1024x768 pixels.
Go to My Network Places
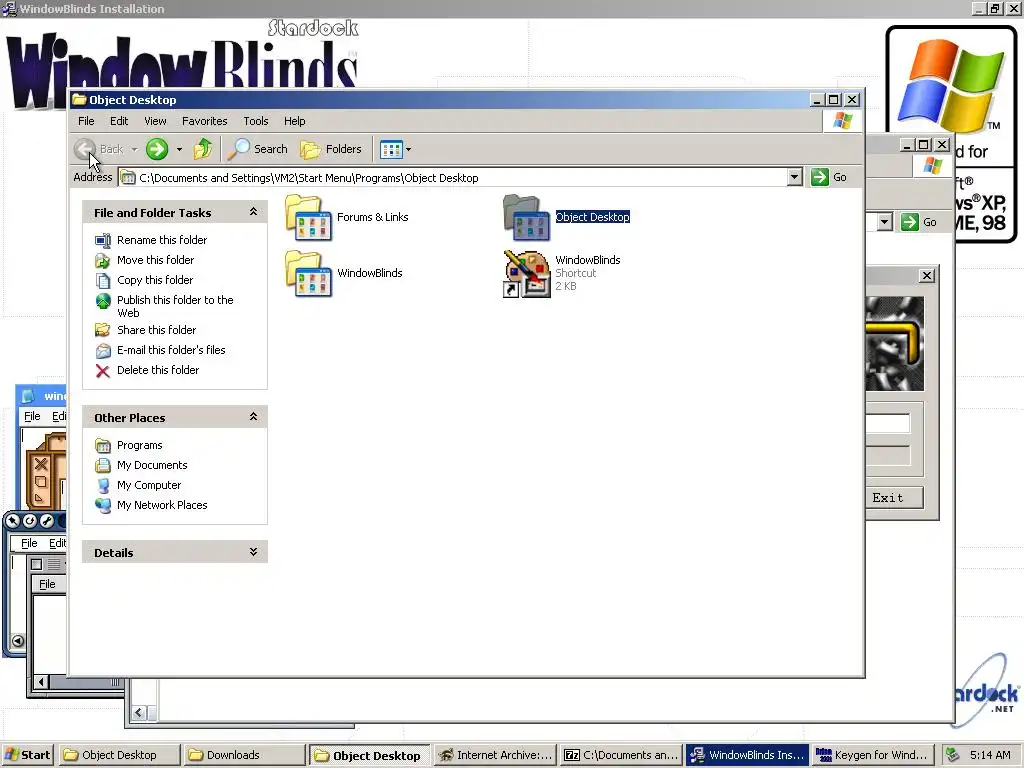click(x=162, y=505)
